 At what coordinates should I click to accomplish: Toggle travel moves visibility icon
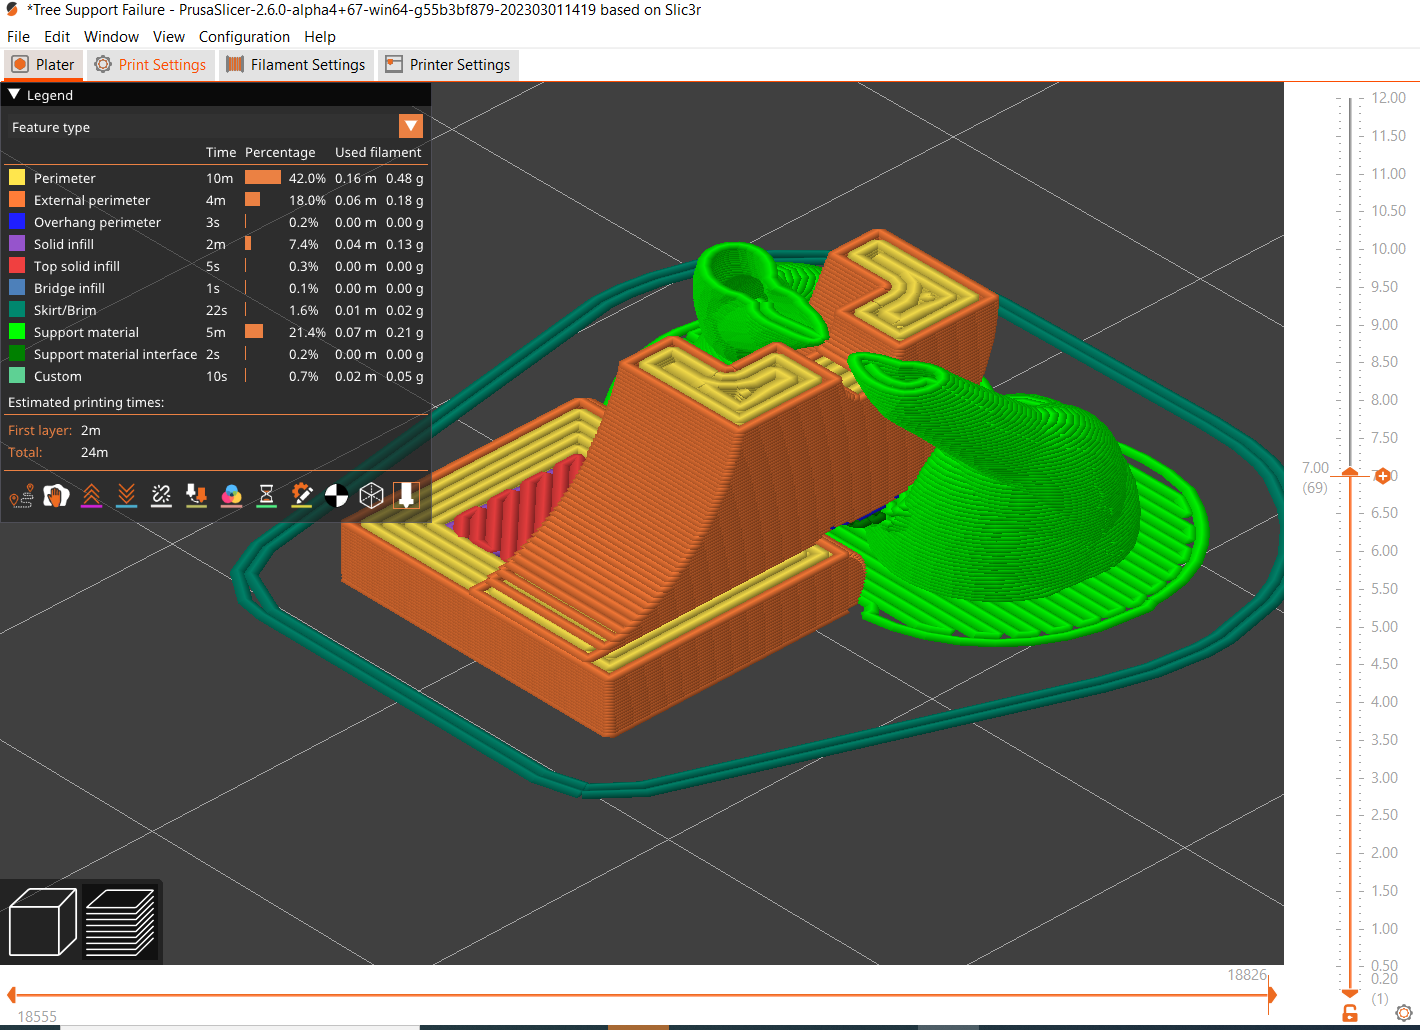pyautogui.click(x=21, y=495)
